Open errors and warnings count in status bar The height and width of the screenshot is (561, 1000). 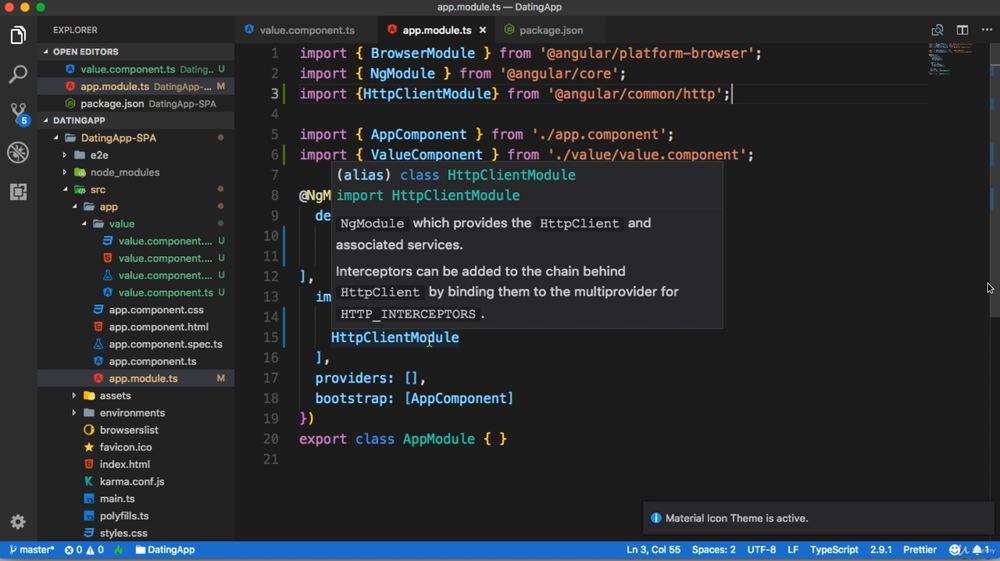(84, 550)
